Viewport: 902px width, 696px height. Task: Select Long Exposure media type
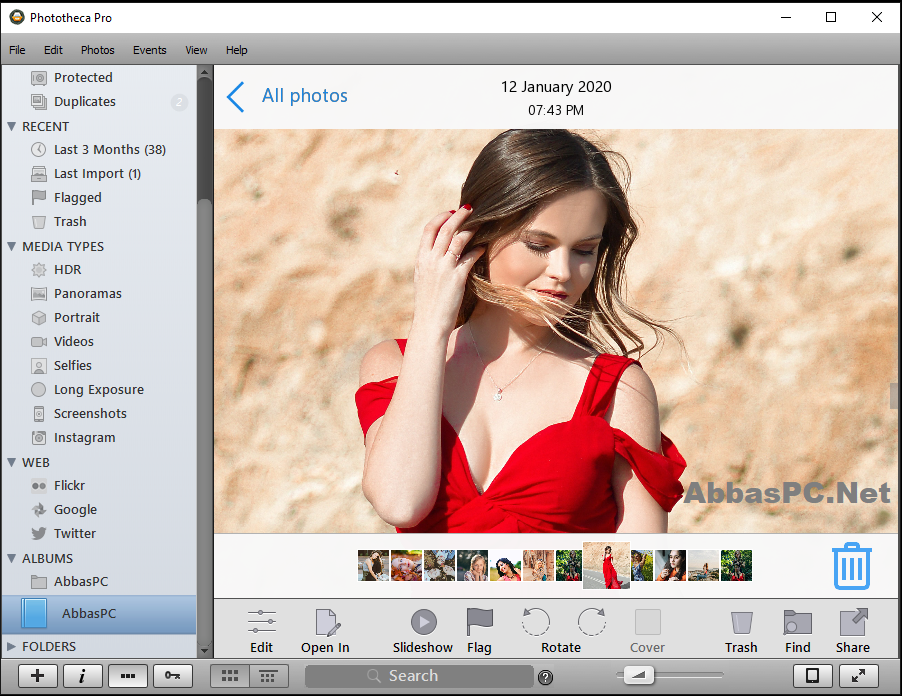point(99,390)
